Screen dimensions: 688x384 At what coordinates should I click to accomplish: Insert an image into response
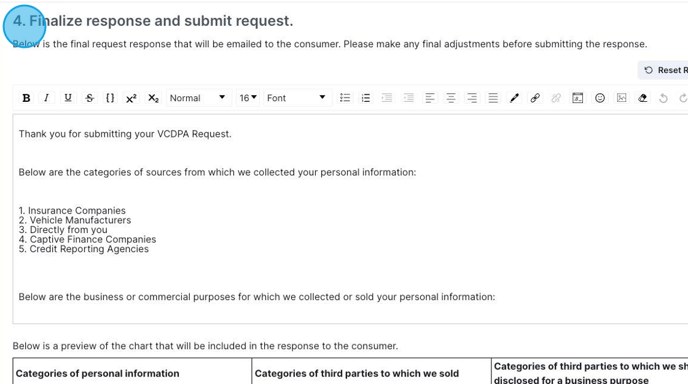(621, 98)
